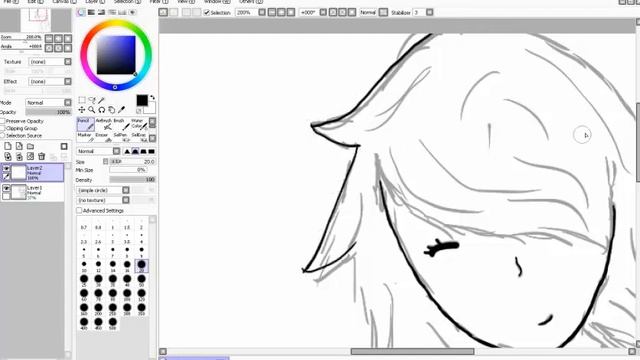Toggle Selection Source checkbox
This screenshot has width=640, height=360.
2,135
